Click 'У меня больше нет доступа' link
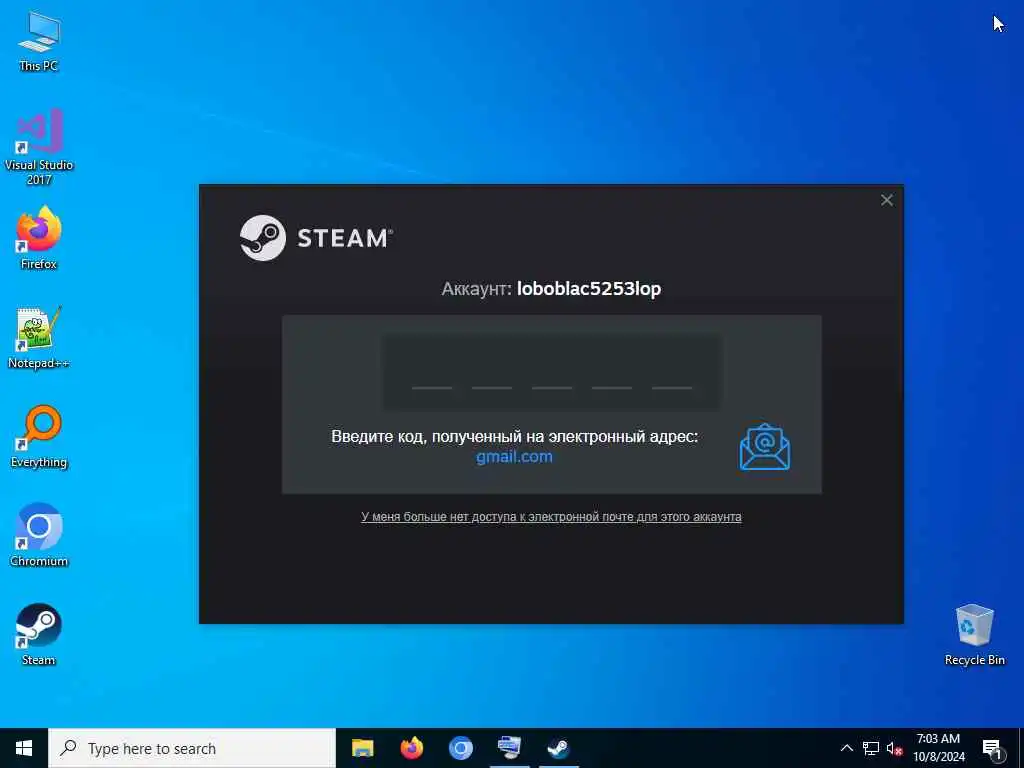The width and height of the screenshot is (1024, 768). [x=551, y=517]
